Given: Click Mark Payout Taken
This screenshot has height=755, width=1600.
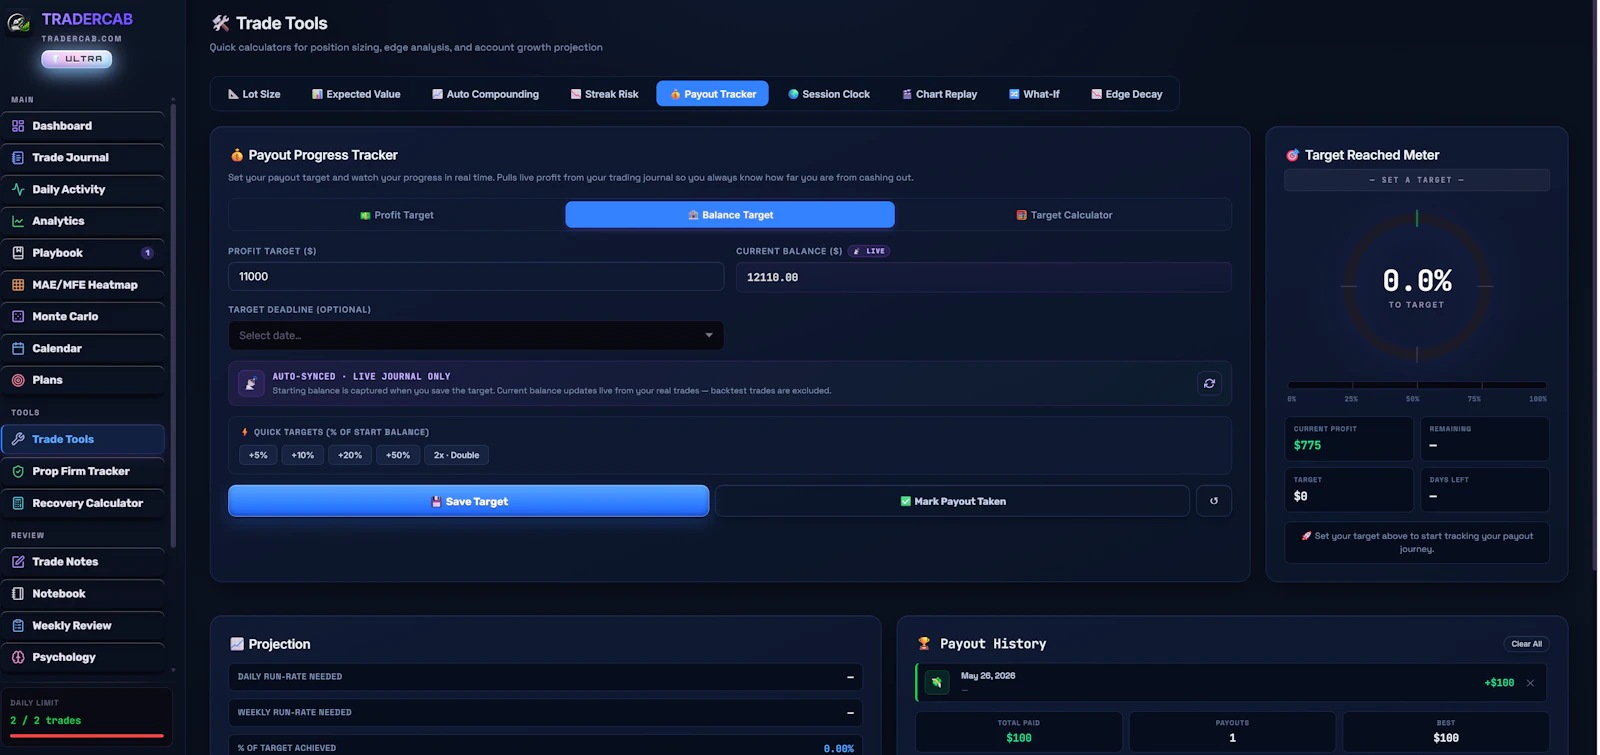Looking at the screenshot, I should [x=952, y=501].
